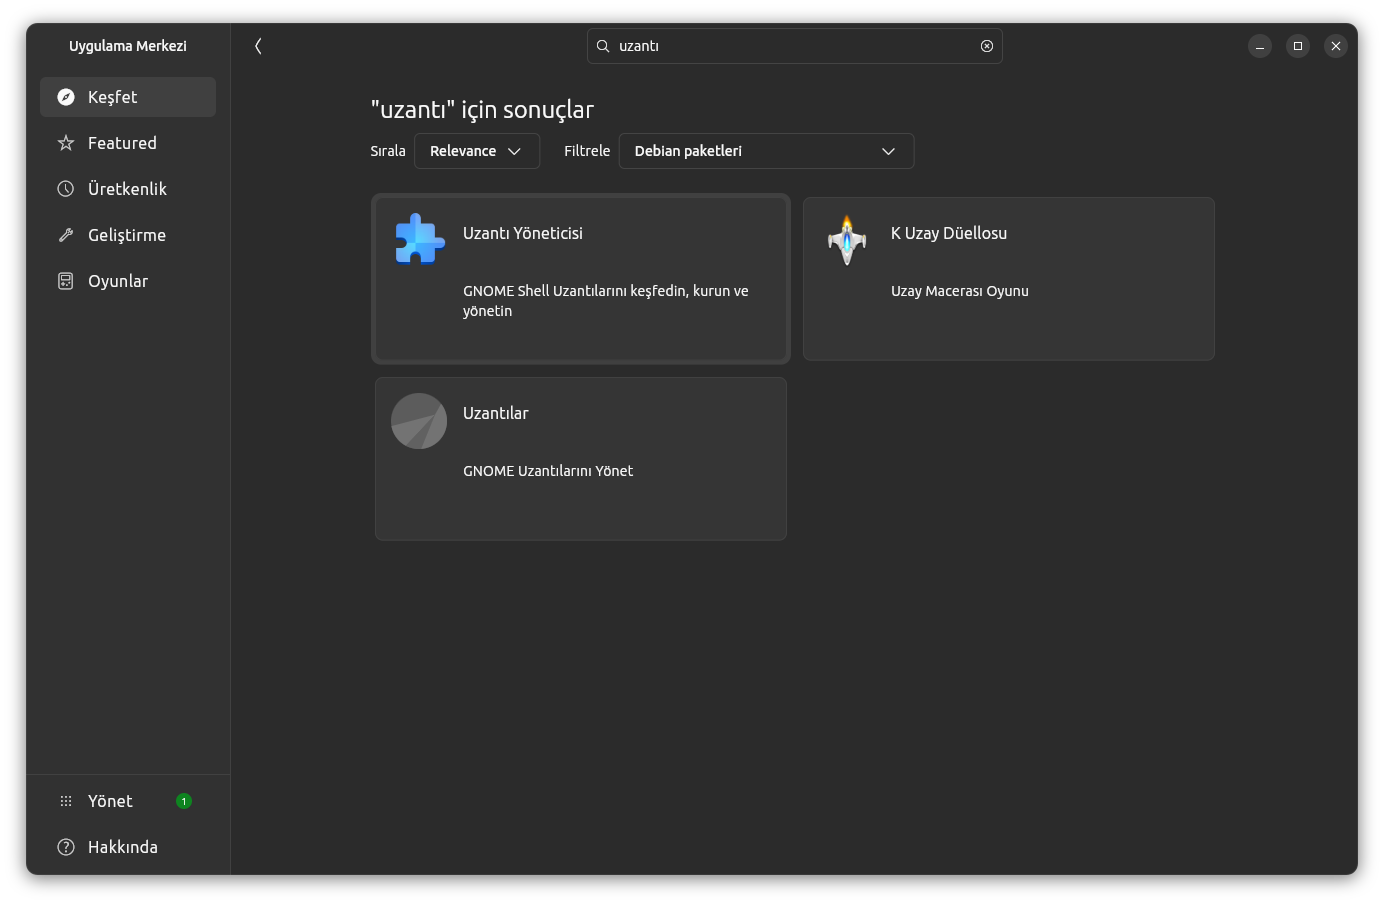Click the K Uzay Düellosu spaceship icon

click(847, 240)
